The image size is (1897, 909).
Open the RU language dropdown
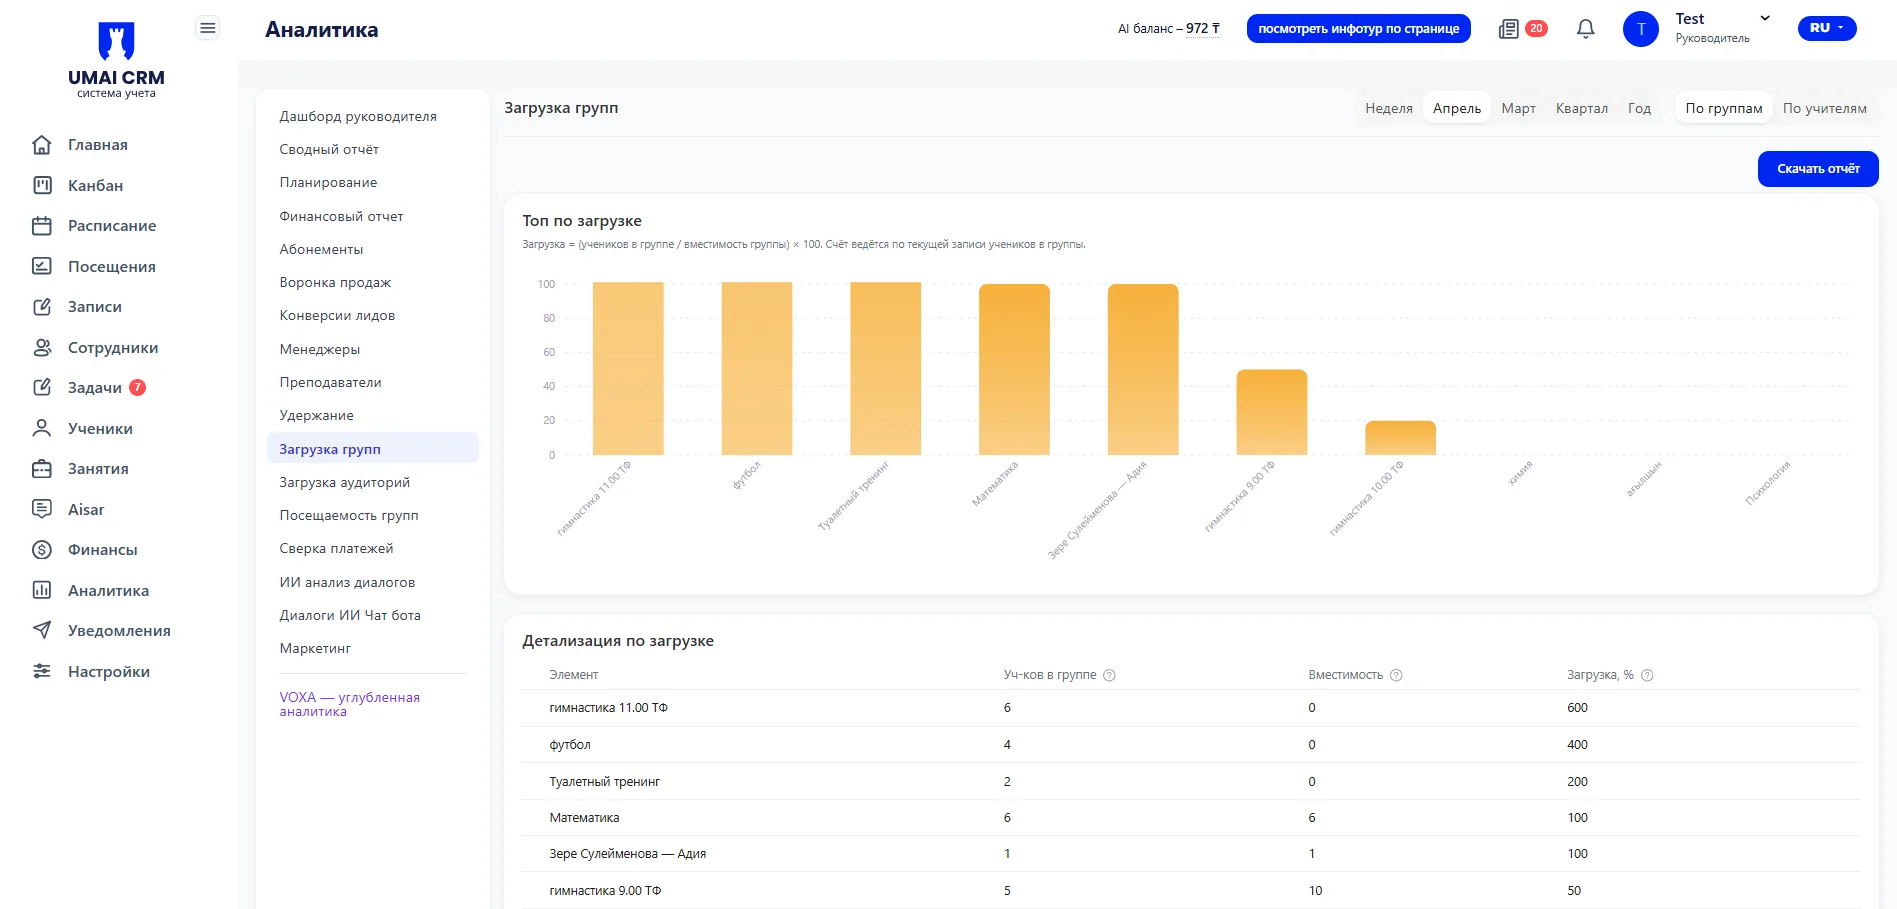click(x=1826, y=28)
